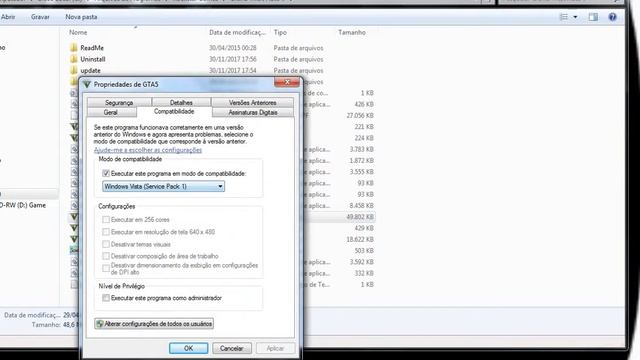Screen dimensions: 640x360
Task: Select the Compatibilidade tab
Action: coord(174,111)
